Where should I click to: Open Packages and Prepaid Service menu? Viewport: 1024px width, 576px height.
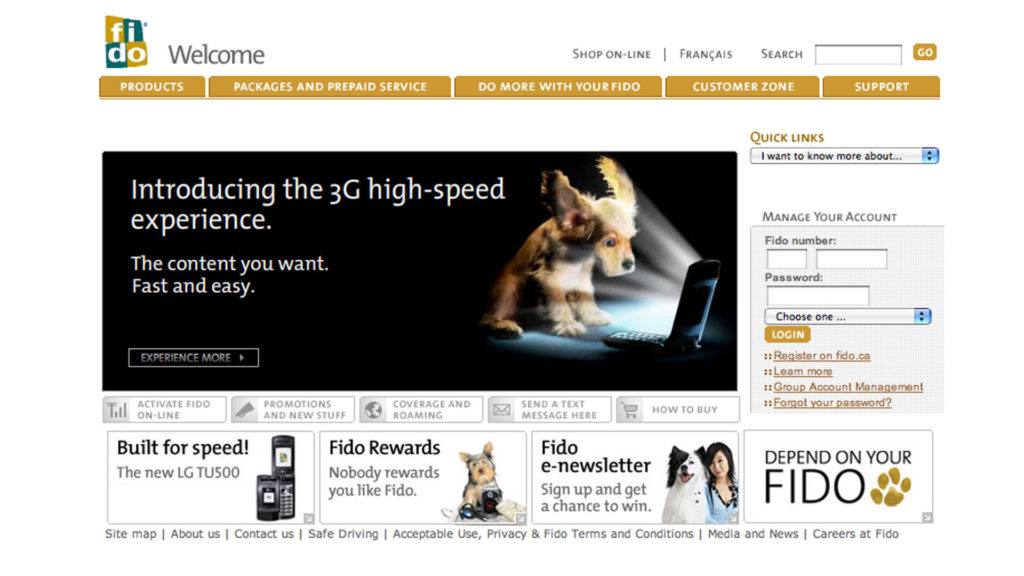coord(330,87)
